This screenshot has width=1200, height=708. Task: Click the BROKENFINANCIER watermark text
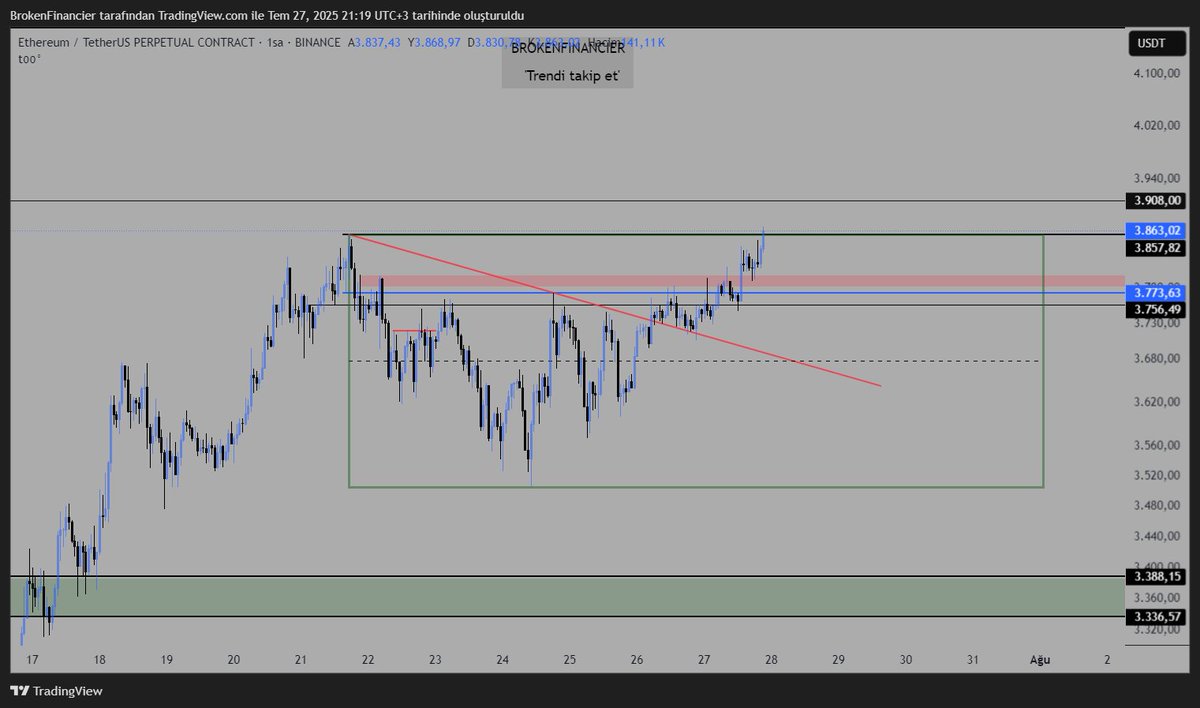coord(566,47)
